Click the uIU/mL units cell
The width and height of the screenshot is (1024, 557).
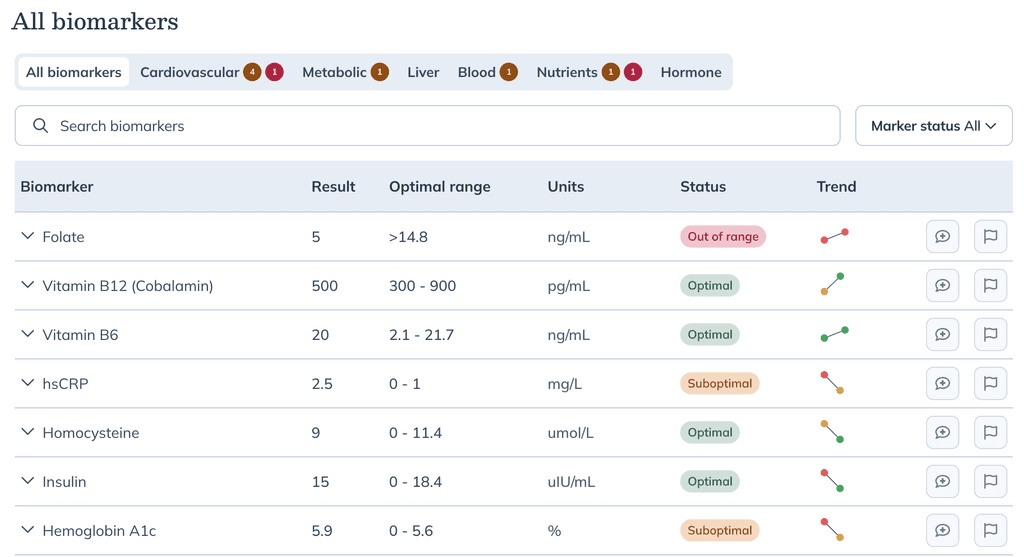tap(571, 481)
